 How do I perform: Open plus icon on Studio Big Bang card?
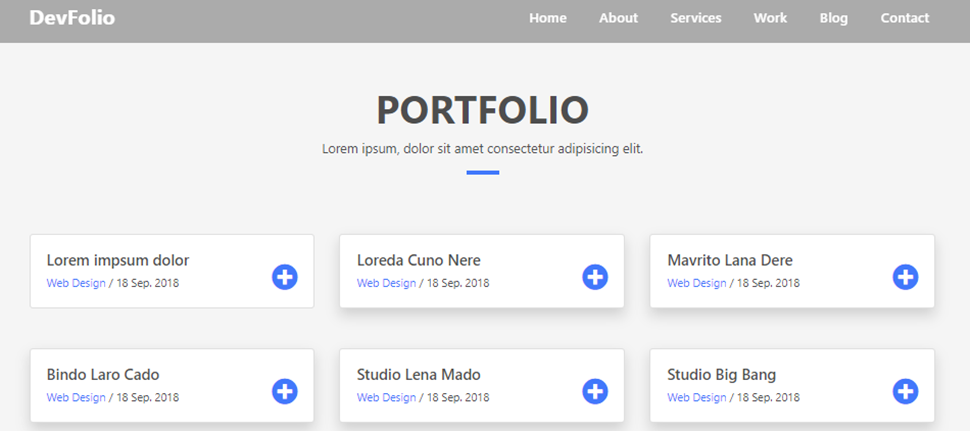906,391
